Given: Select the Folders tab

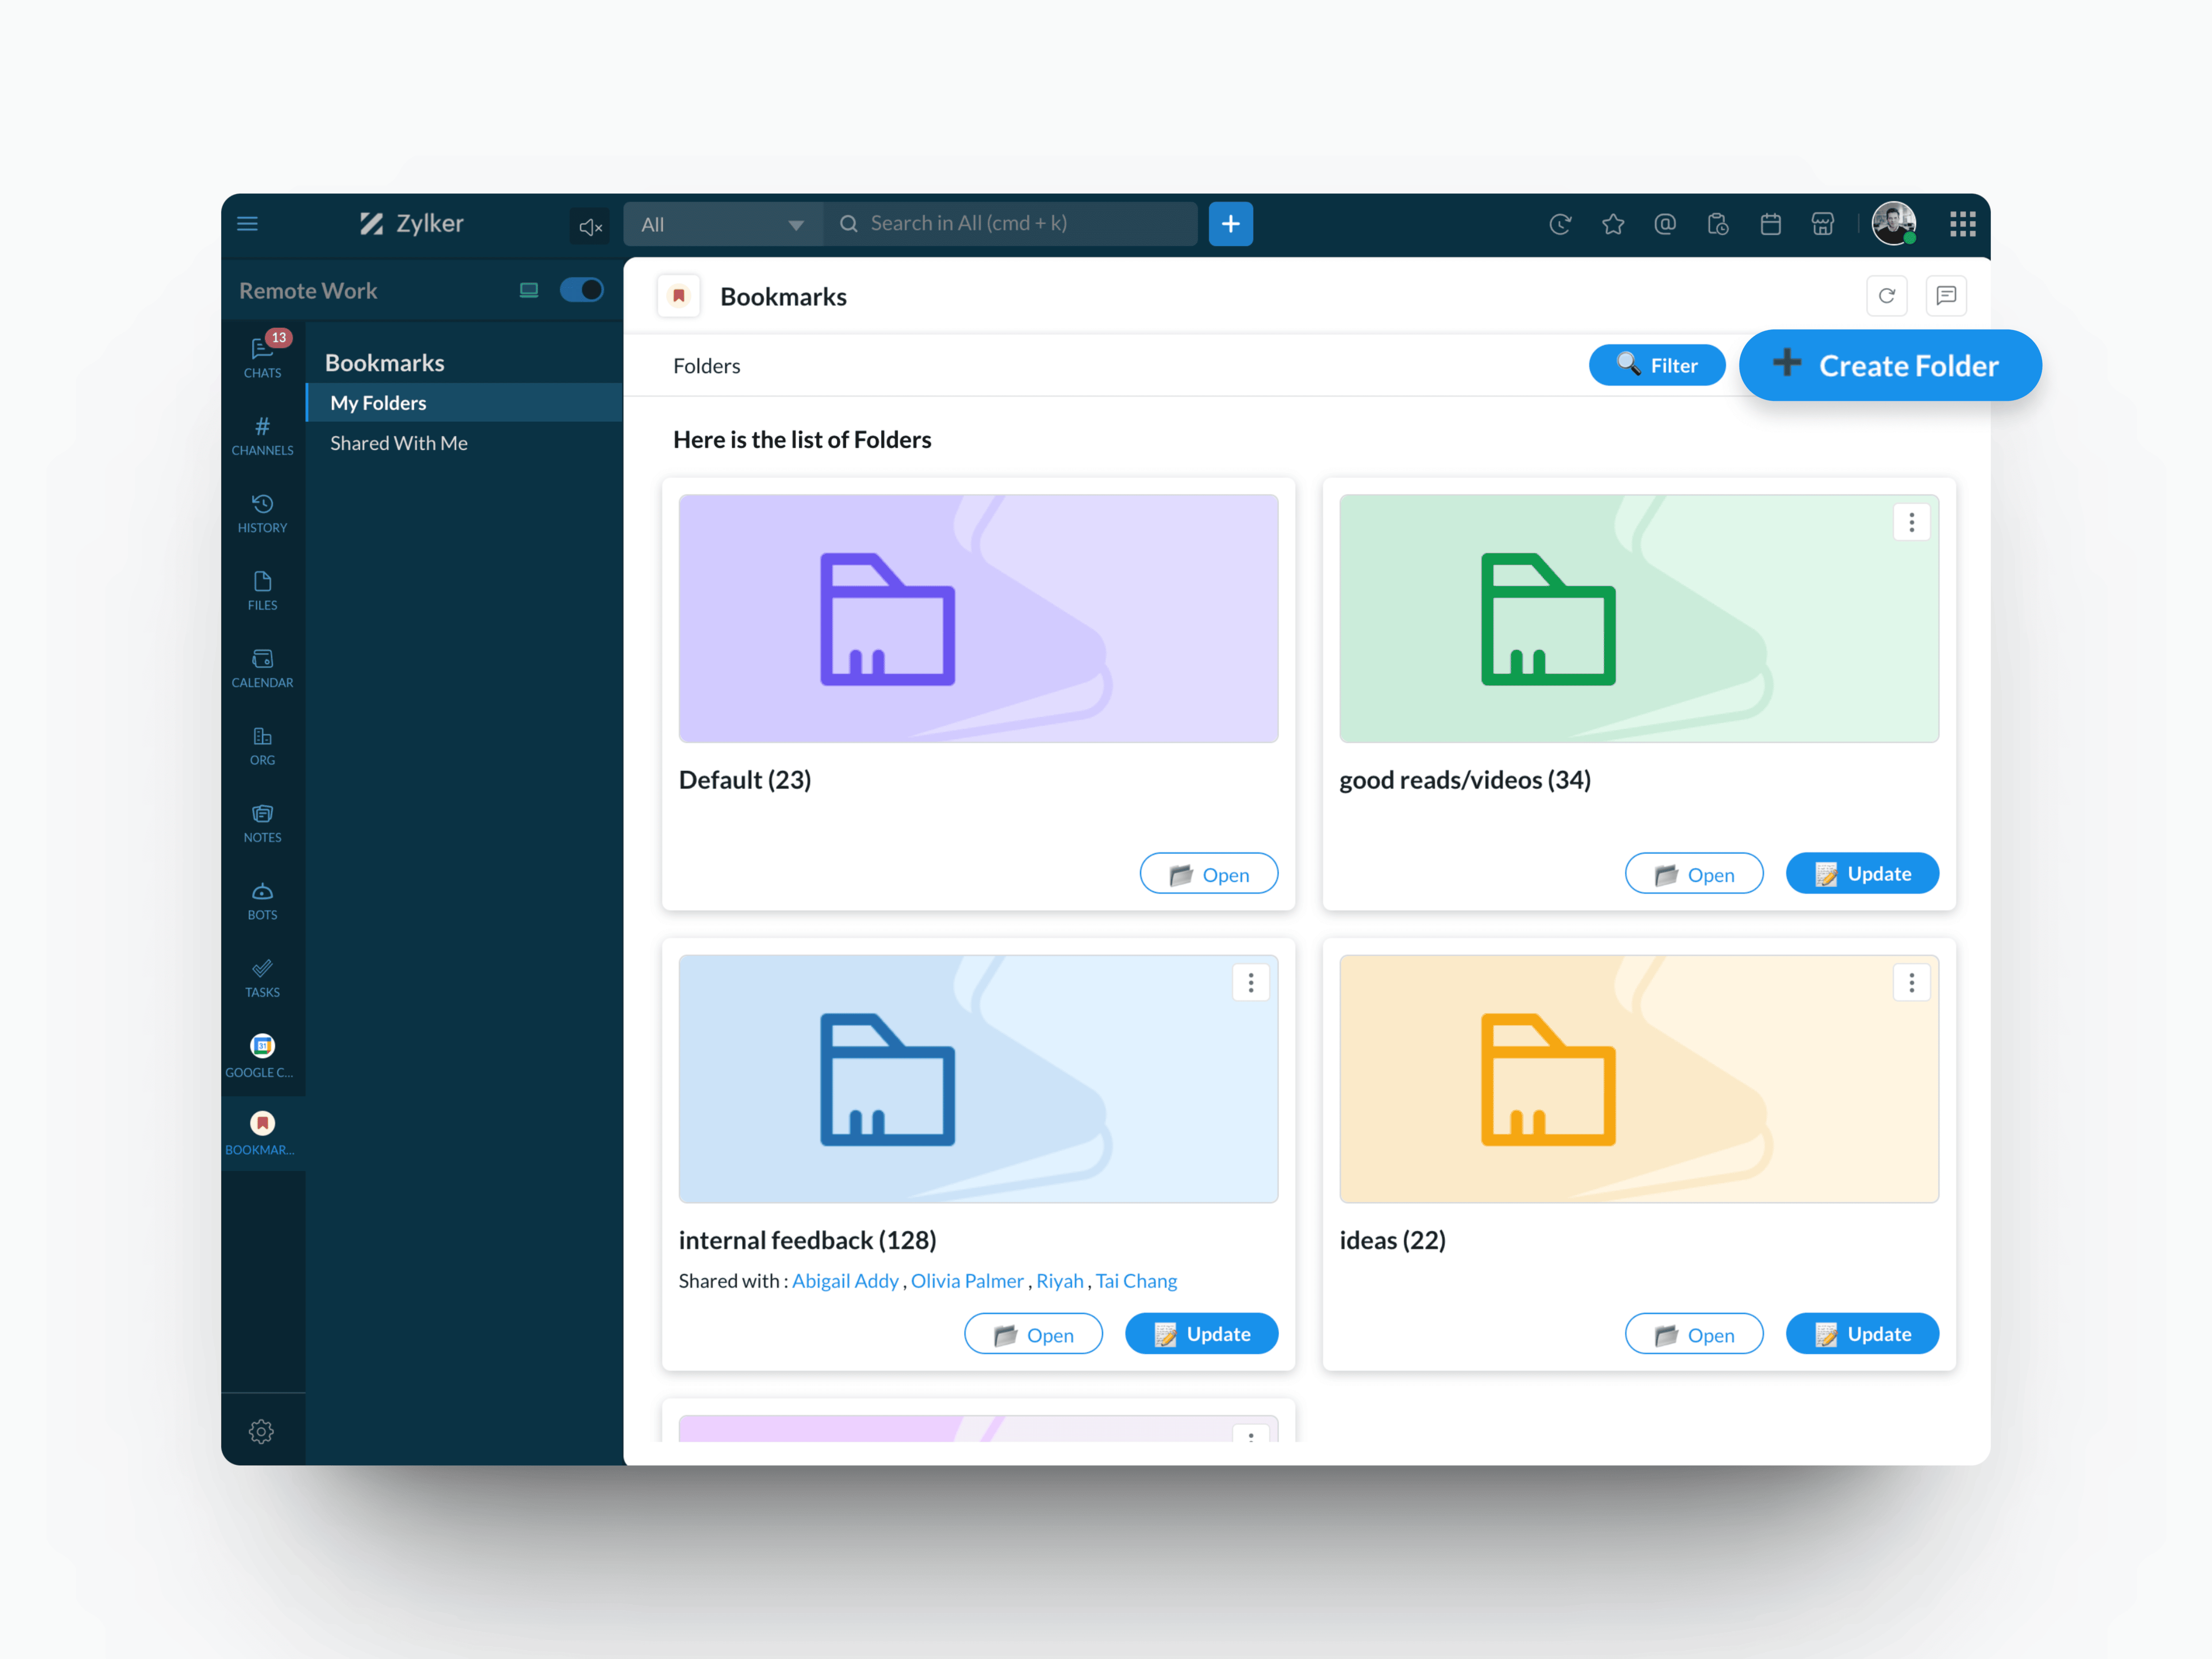Looking at the screenshot, I should [x=706, y=366].
